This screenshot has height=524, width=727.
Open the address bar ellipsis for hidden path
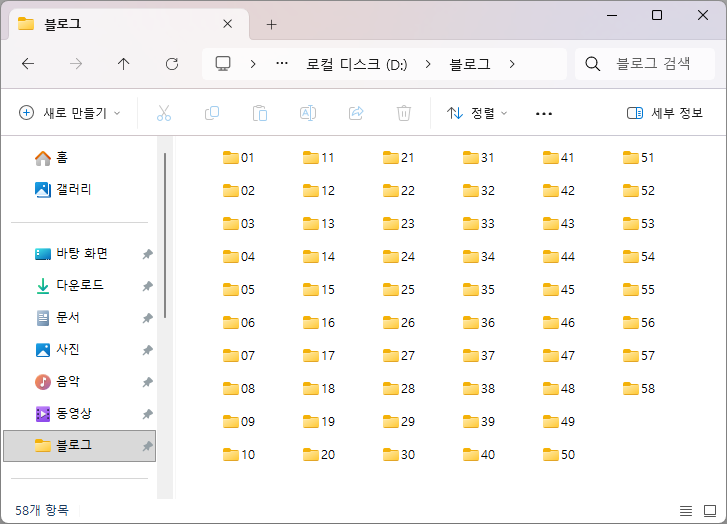pyautogui.click(x=282, y=64)
